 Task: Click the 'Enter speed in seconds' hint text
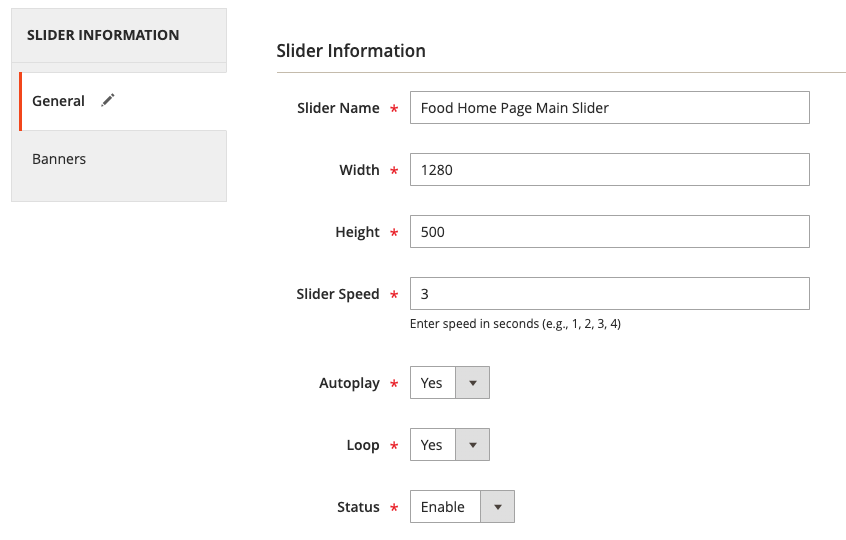tap(515, 324)
